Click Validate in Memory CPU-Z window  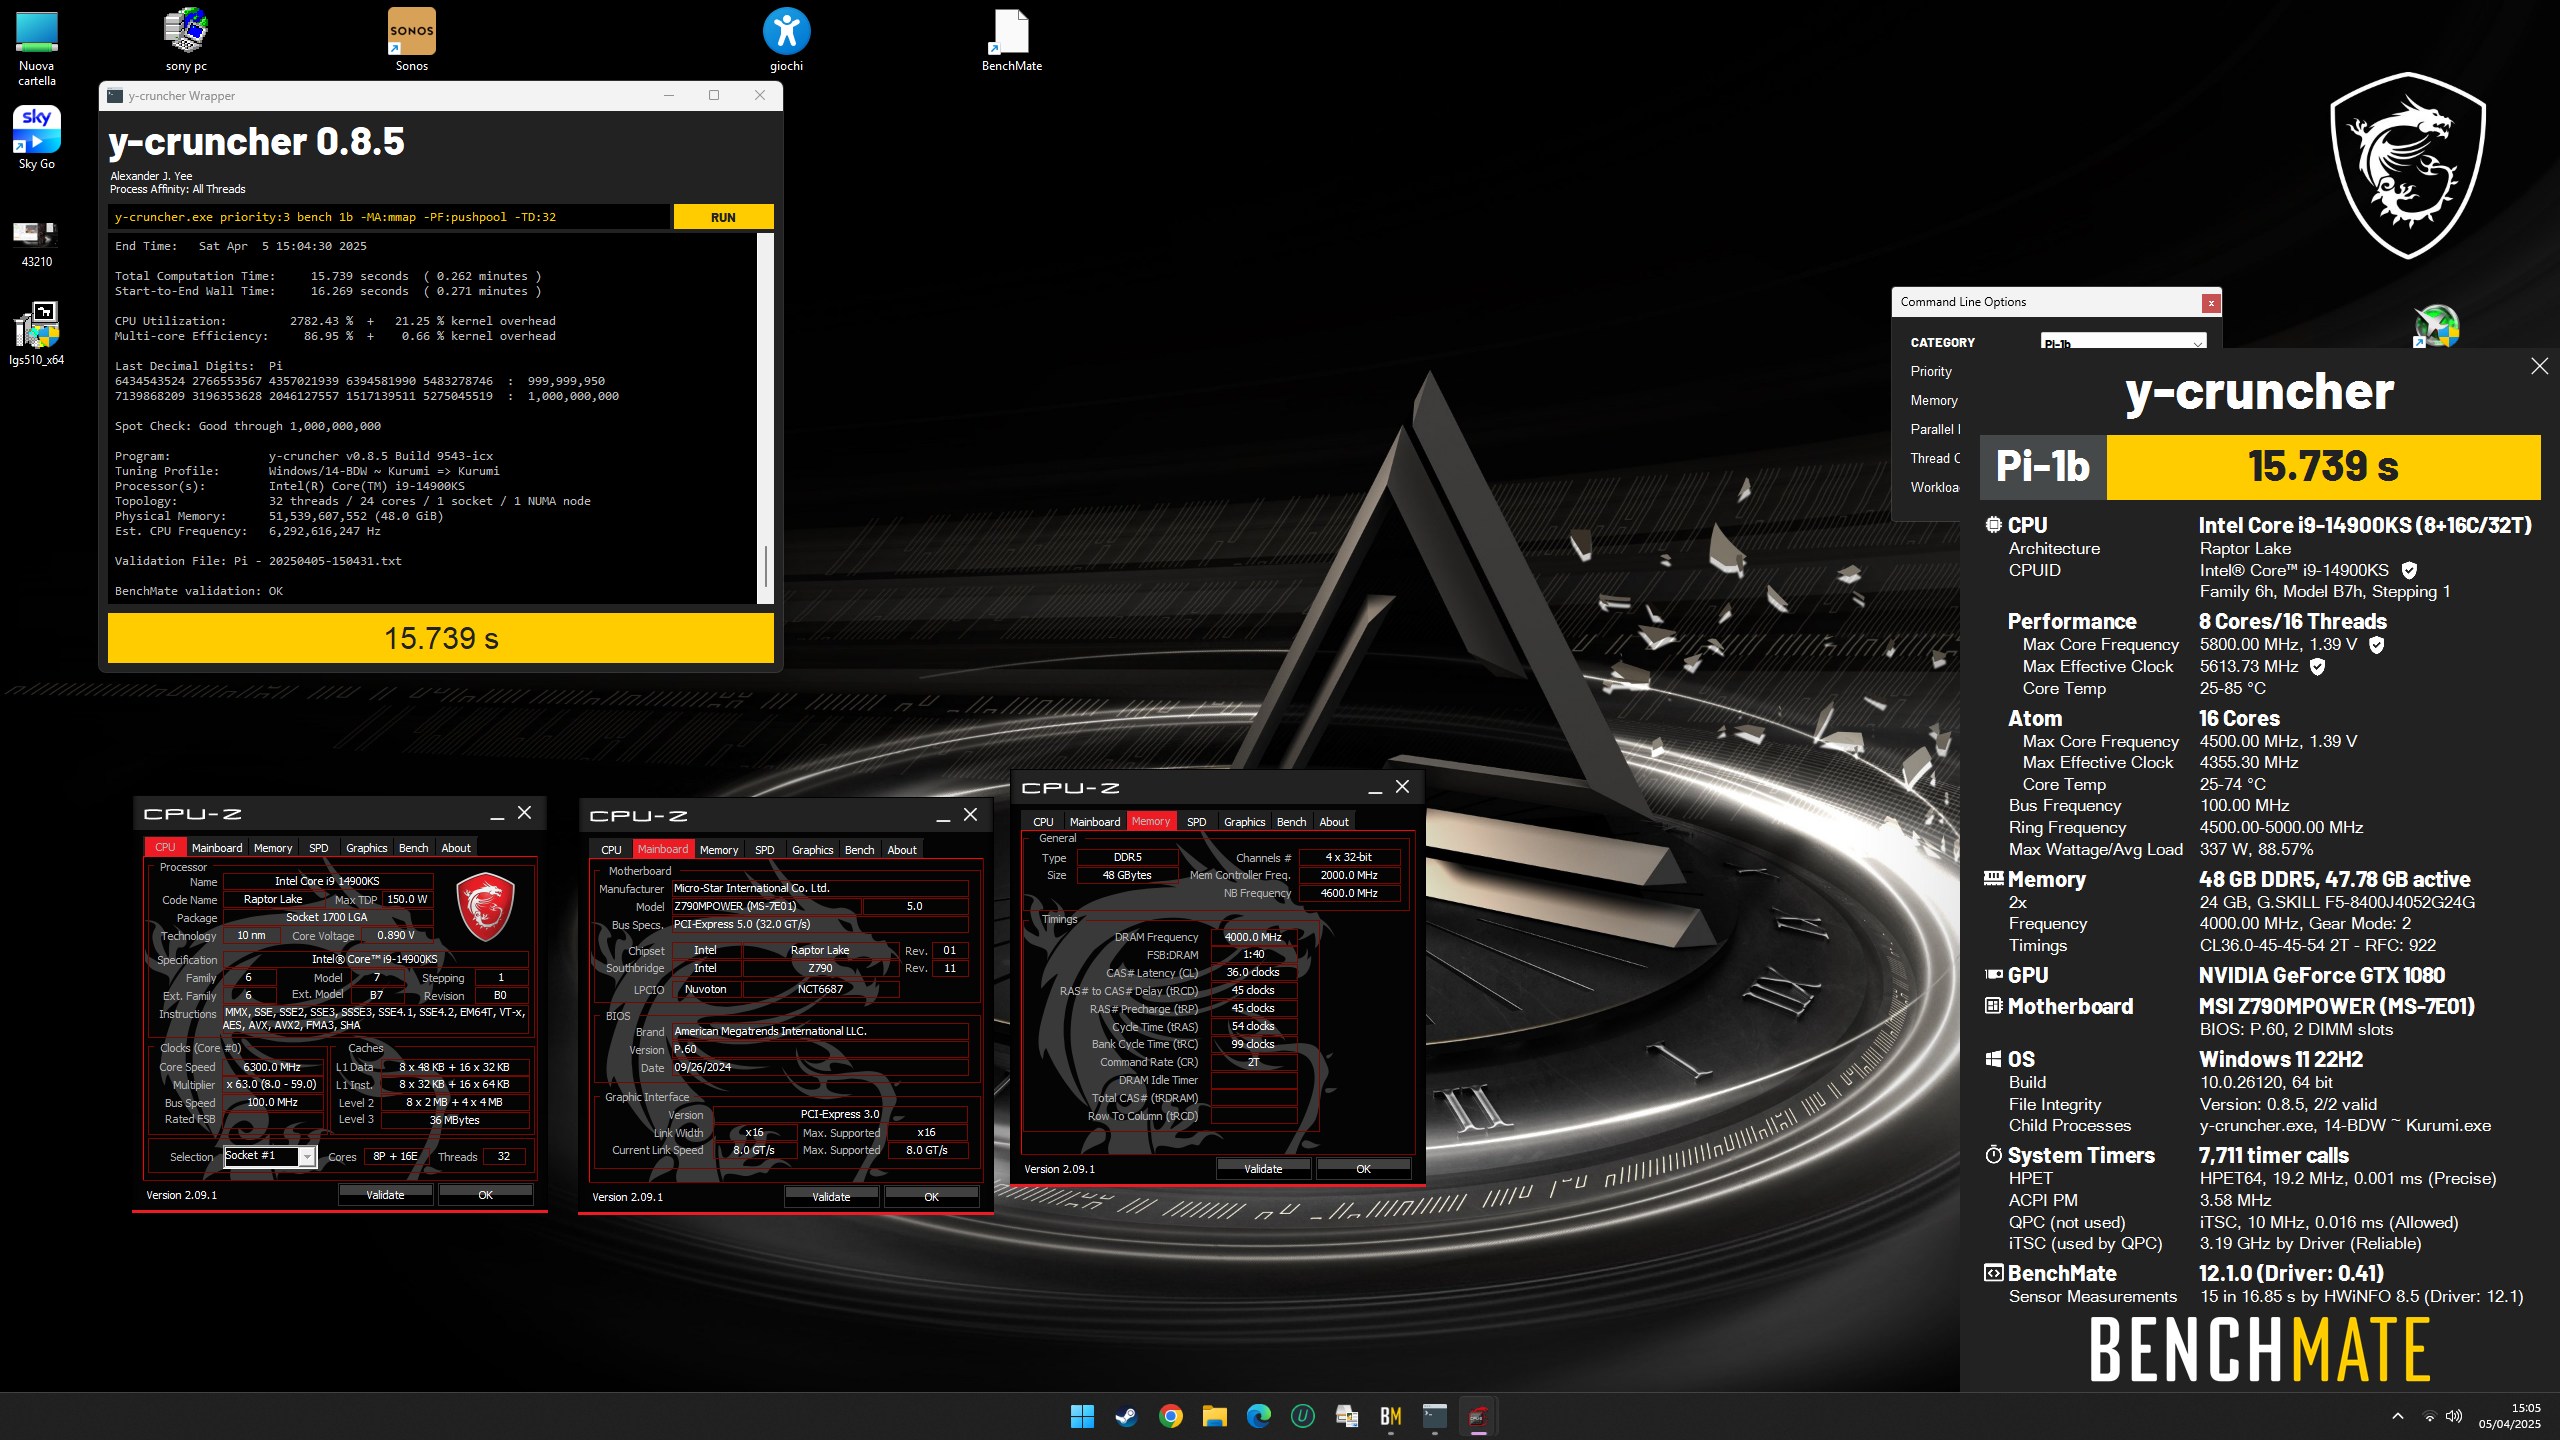pos(1263,1169)
